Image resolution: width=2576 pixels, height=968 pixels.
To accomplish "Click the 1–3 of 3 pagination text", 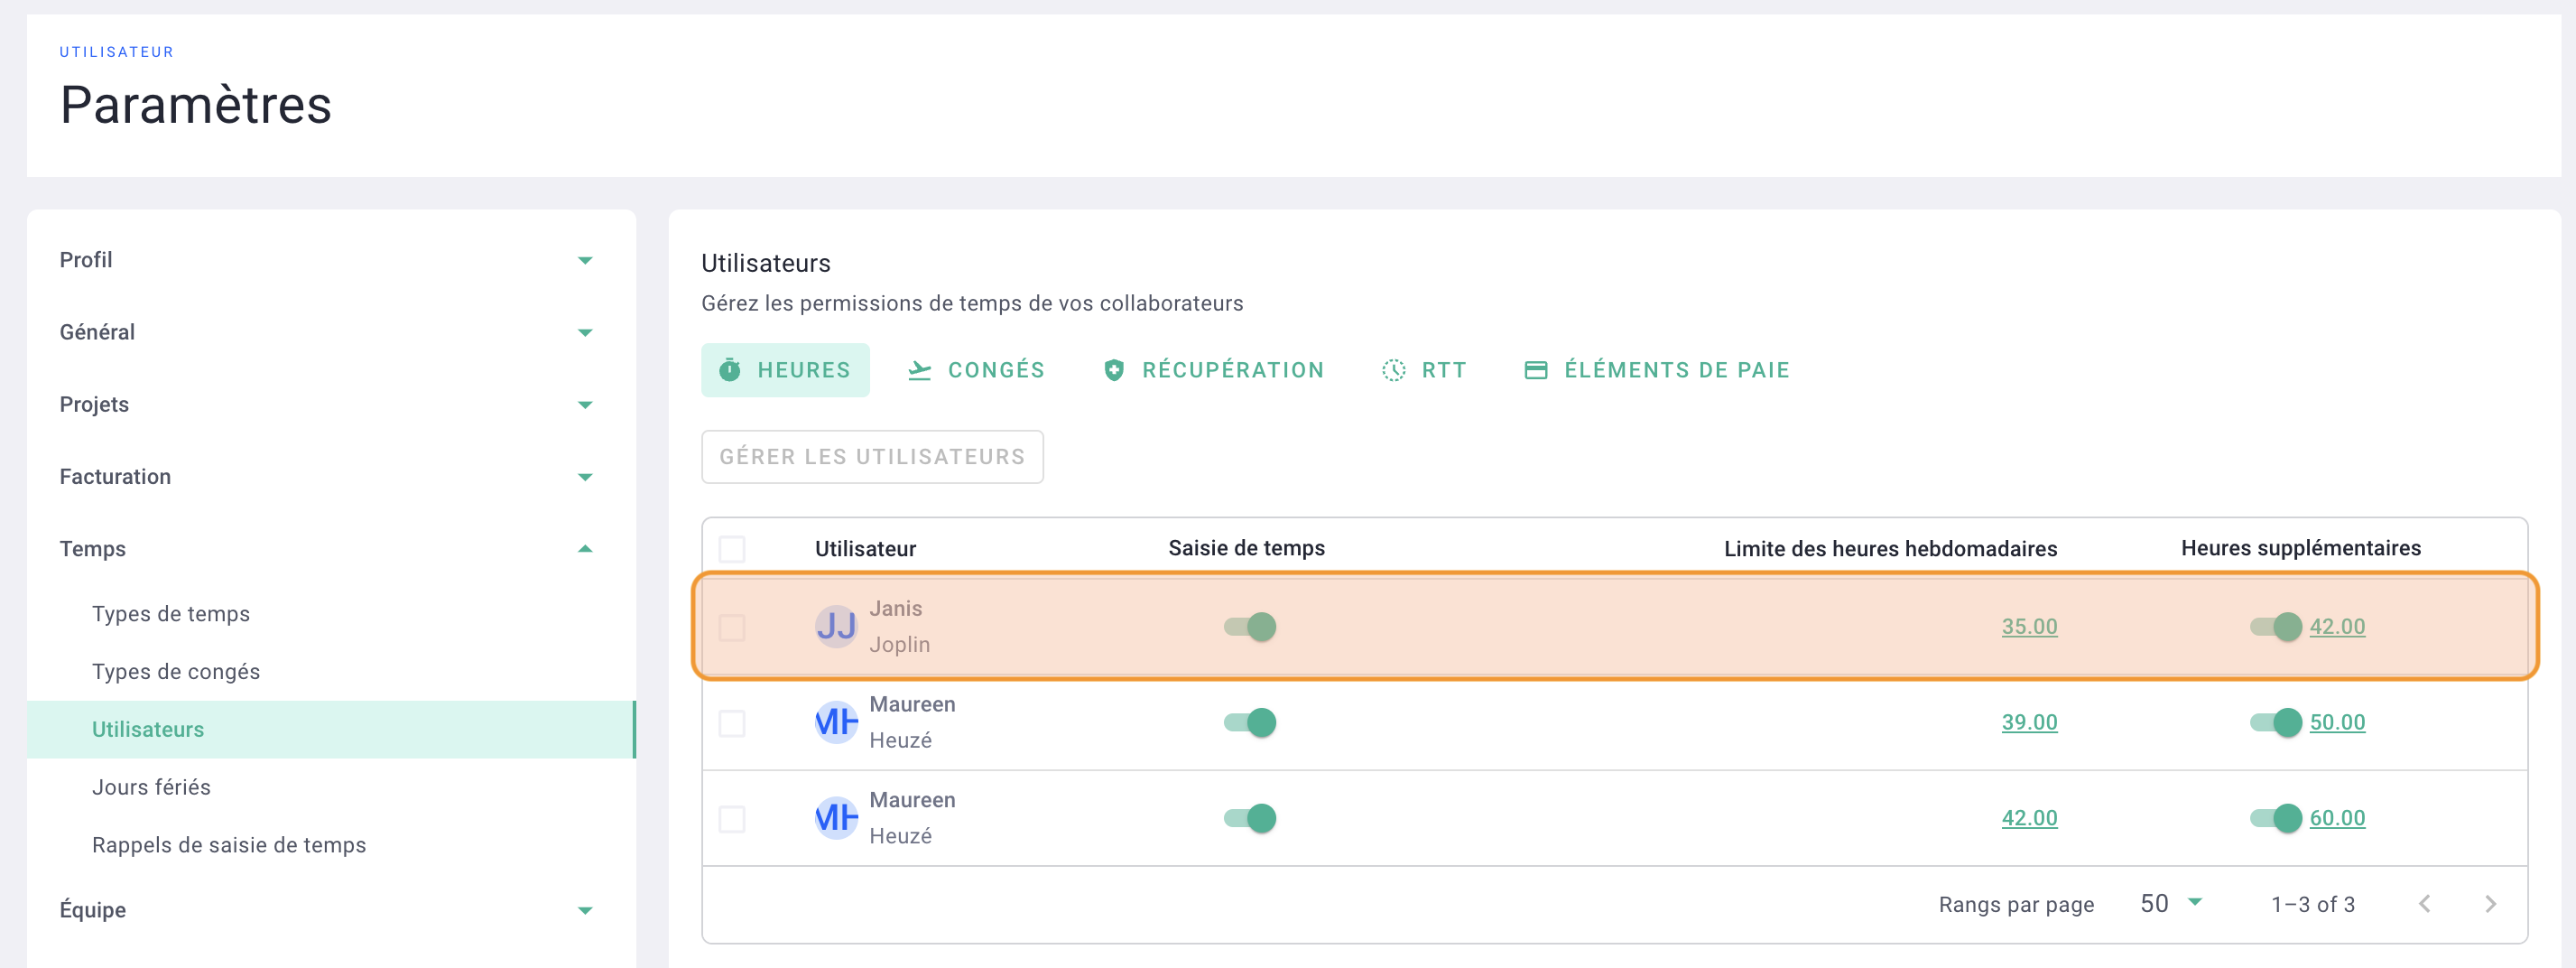I will (x=2312, y=905).
